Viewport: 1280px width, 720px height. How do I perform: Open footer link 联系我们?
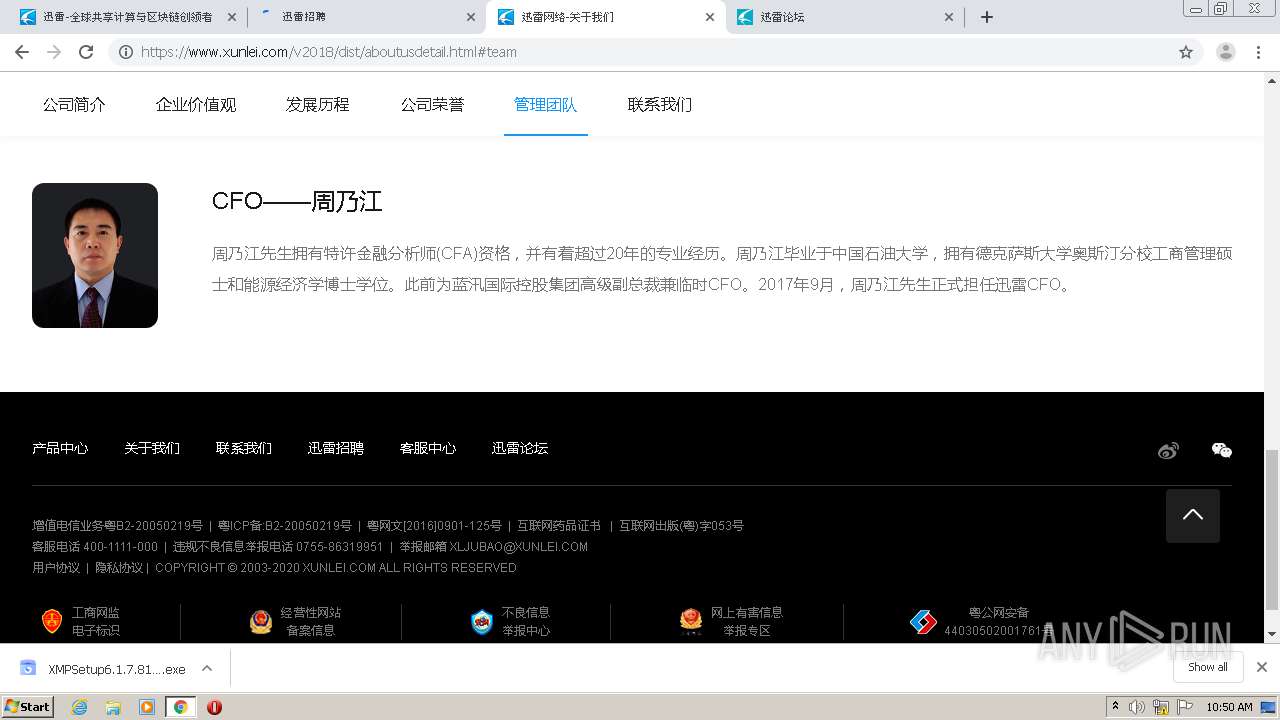(244, 448)
